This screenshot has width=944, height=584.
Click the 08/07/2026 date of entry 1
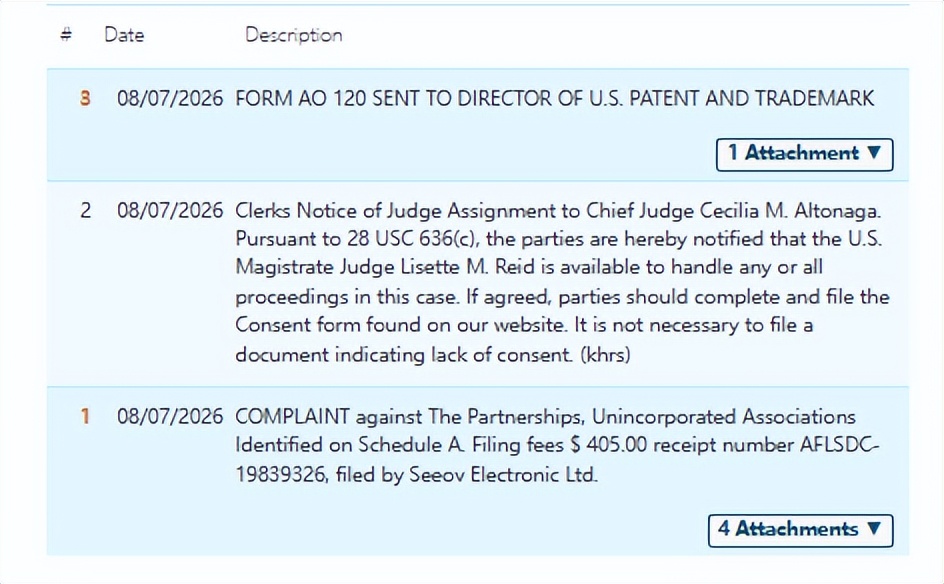(170, 416)
